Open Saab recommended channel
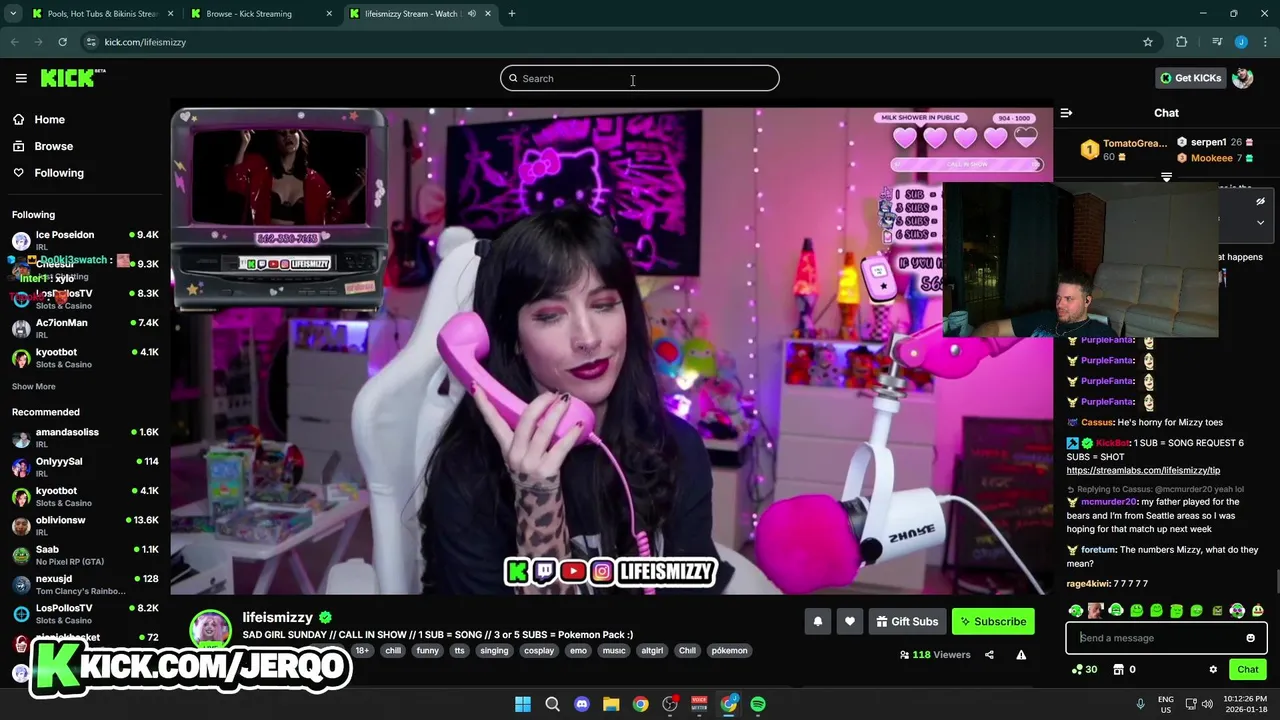The image size is (1280, 720). click(x=85, y=554)
